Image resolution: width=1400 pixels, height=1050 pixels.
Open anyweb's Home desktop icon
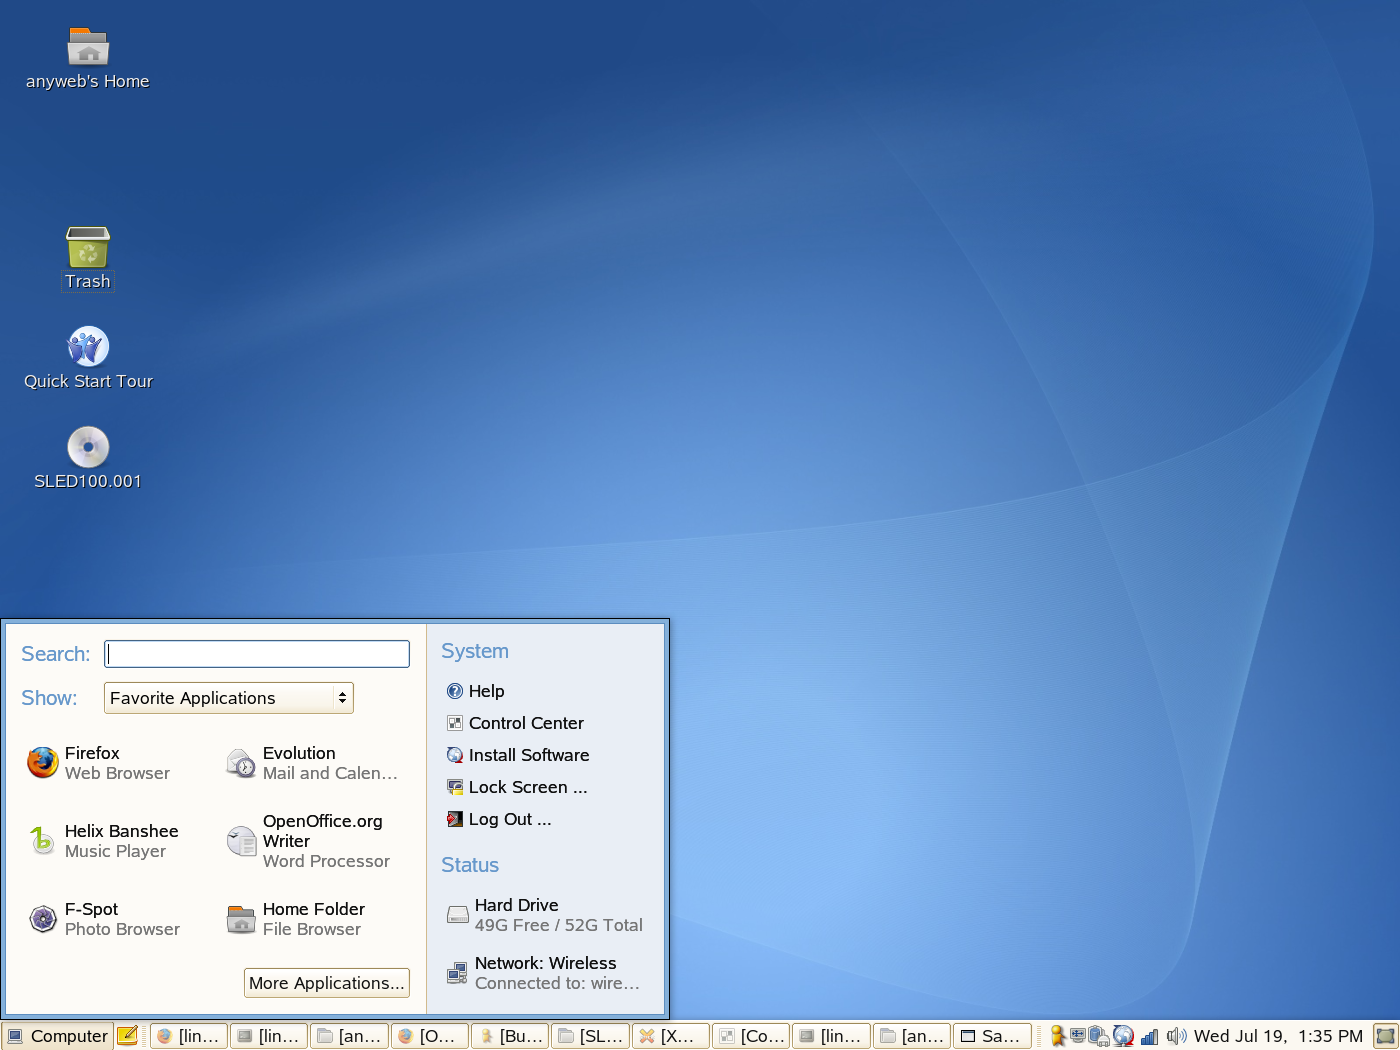click(x=88, y=59)
